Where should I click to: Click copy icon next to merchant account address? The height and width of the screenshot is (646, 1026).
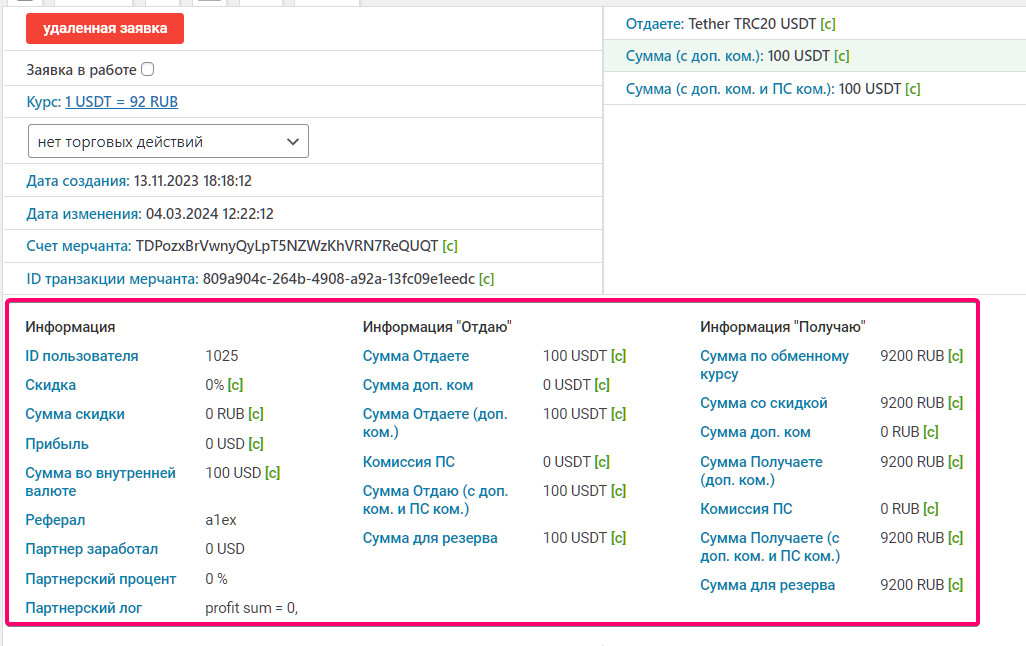click(450, 246)
